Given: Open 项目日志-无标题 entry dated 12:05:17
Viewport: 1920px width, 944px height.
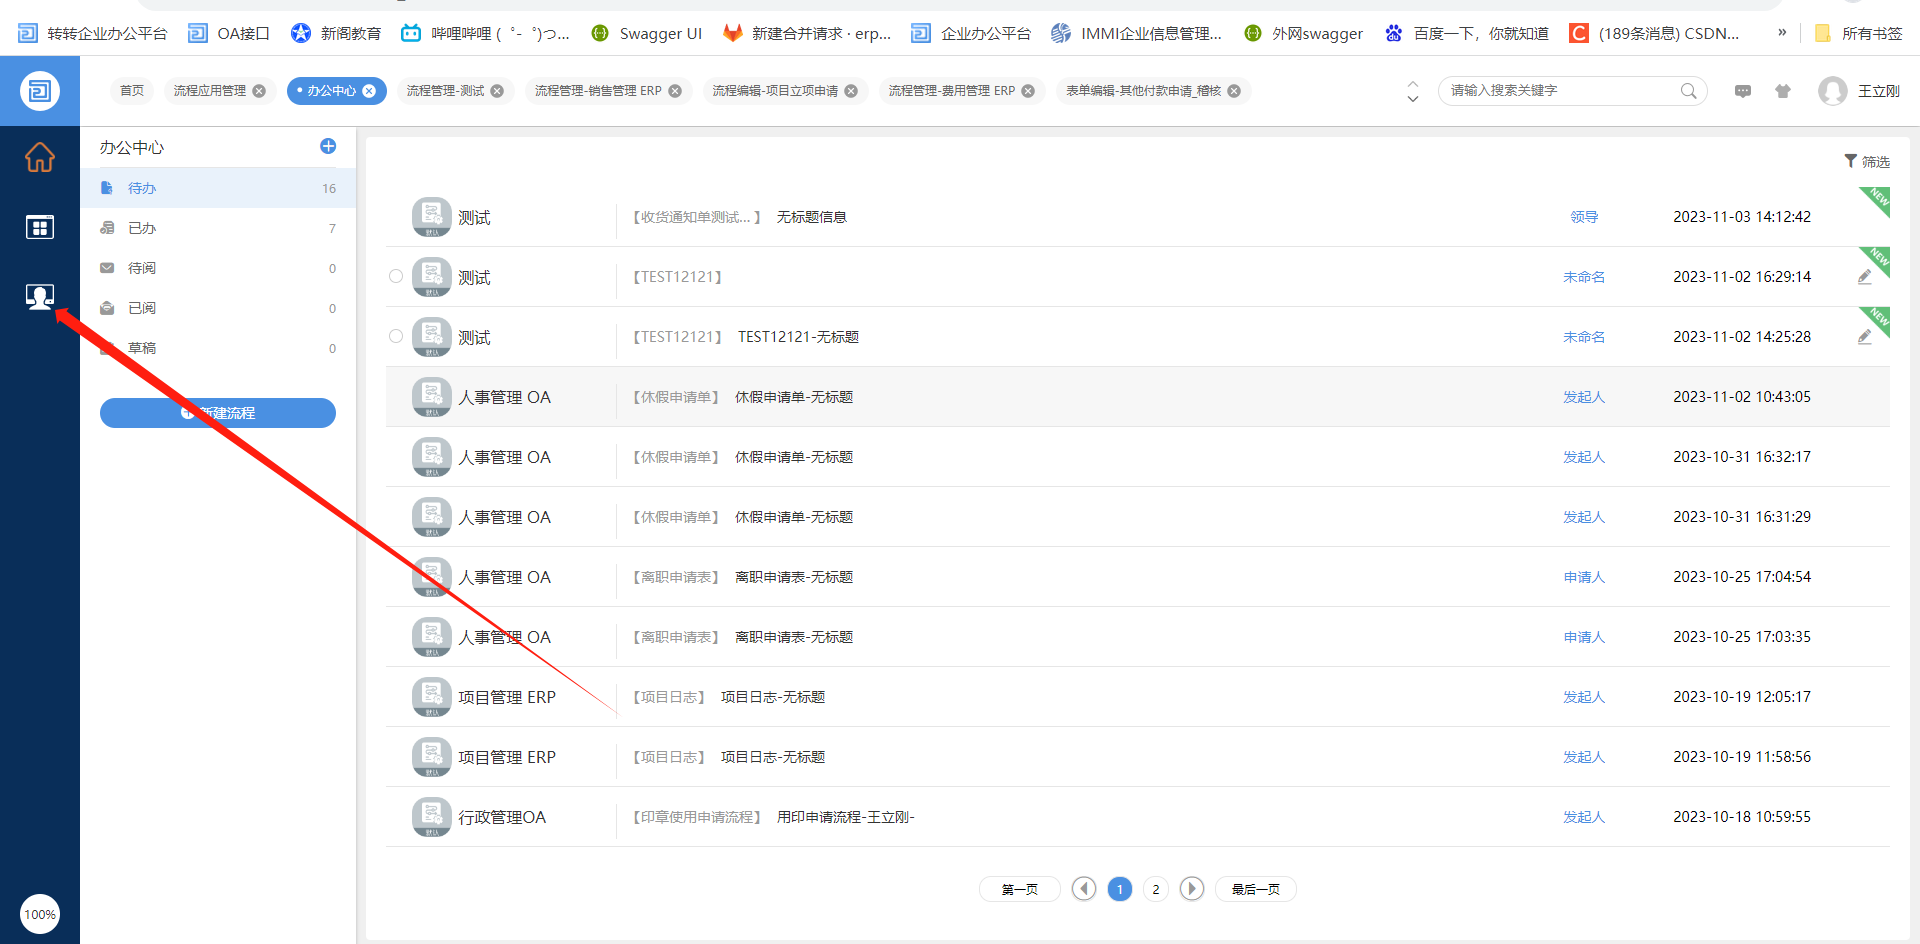Looking at the screenshot, I should (773, 697).
